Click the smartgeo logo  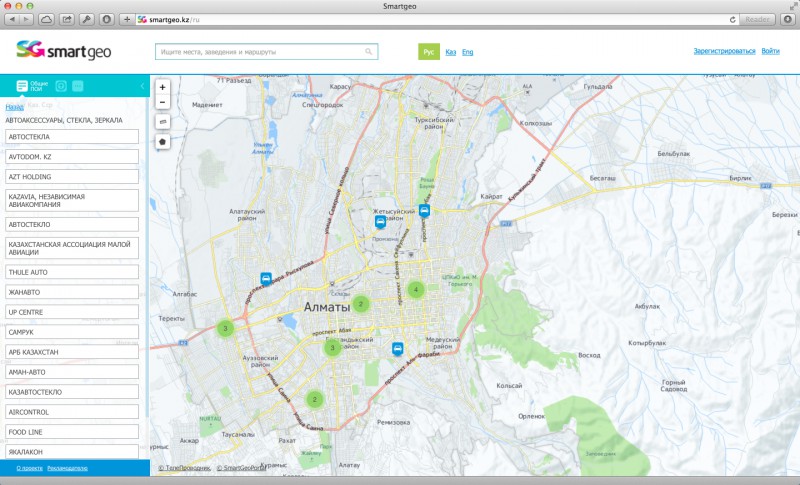coord(64,50)
